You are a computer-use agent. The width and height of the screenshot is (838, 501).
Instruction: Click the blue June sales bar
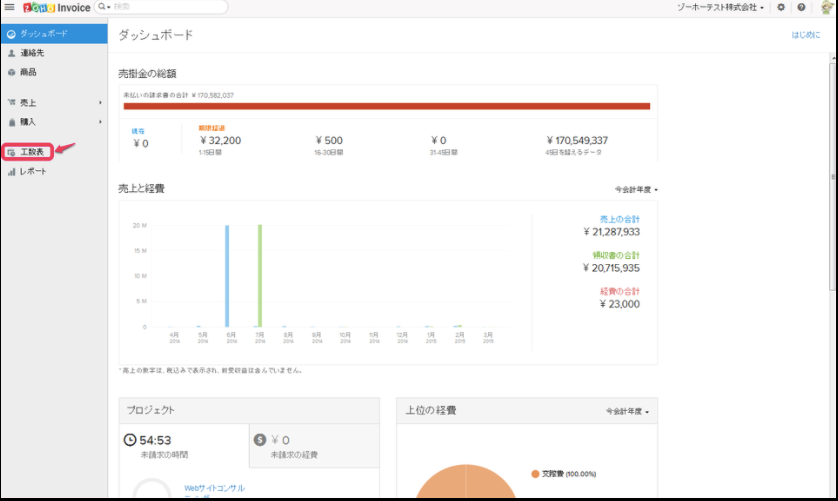[227, 276]
